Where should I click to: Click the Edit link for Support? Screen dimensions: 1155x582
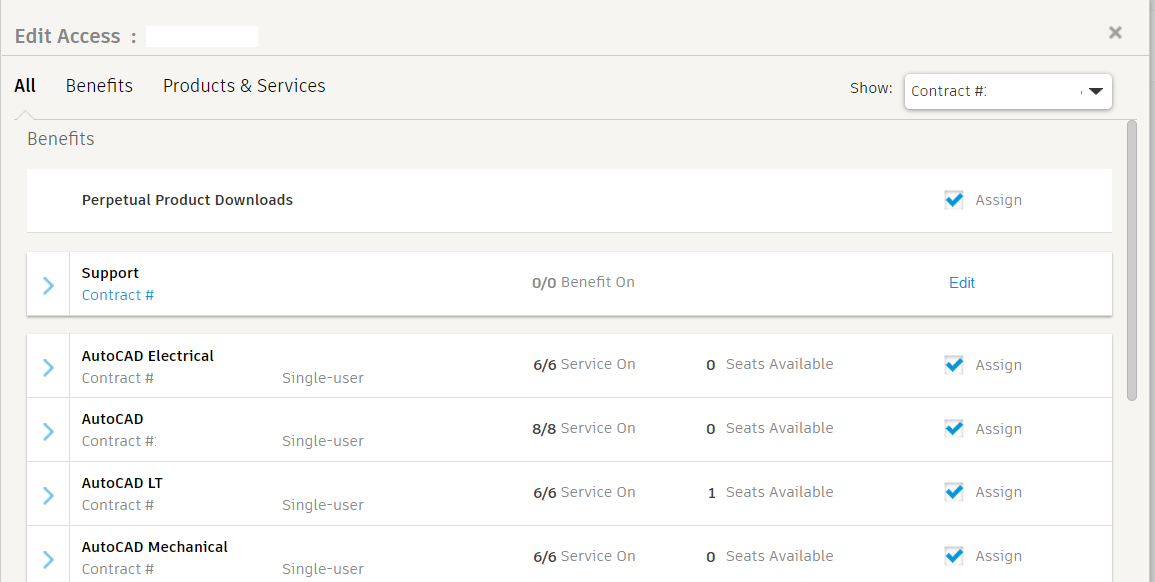coord(961,283)
